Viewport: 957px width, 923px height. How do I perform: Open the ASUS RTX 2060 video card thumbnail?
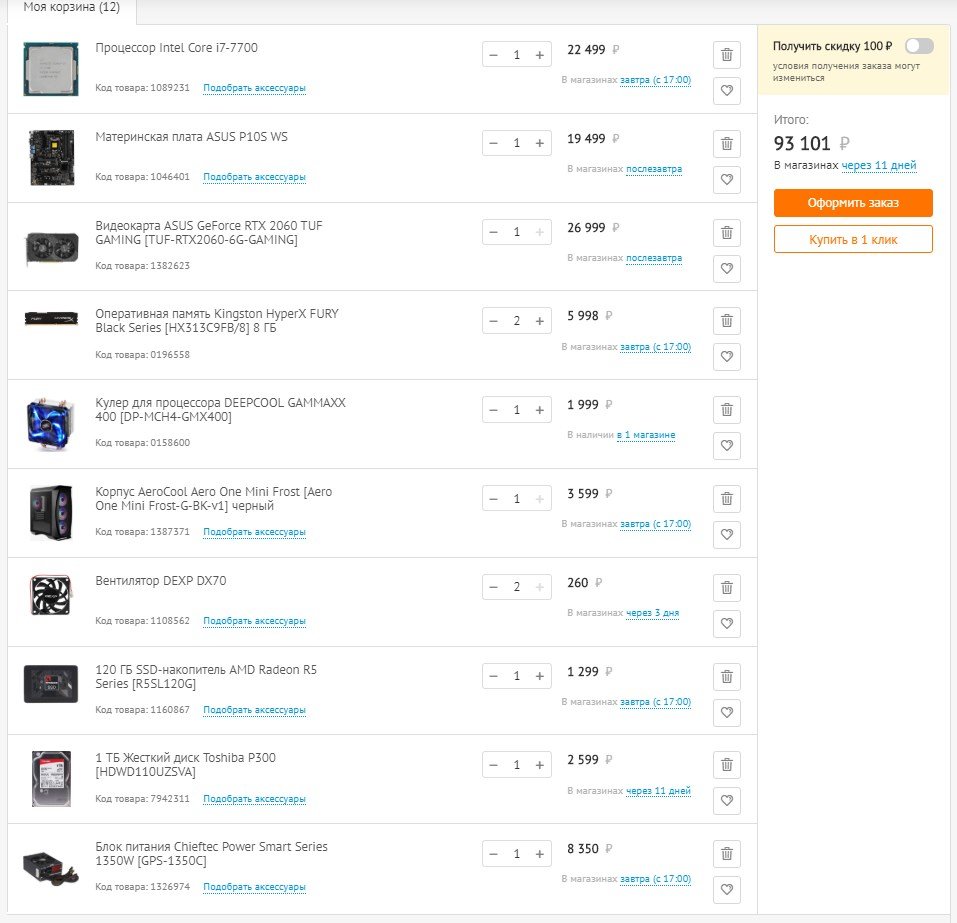[x=51, y=248]
